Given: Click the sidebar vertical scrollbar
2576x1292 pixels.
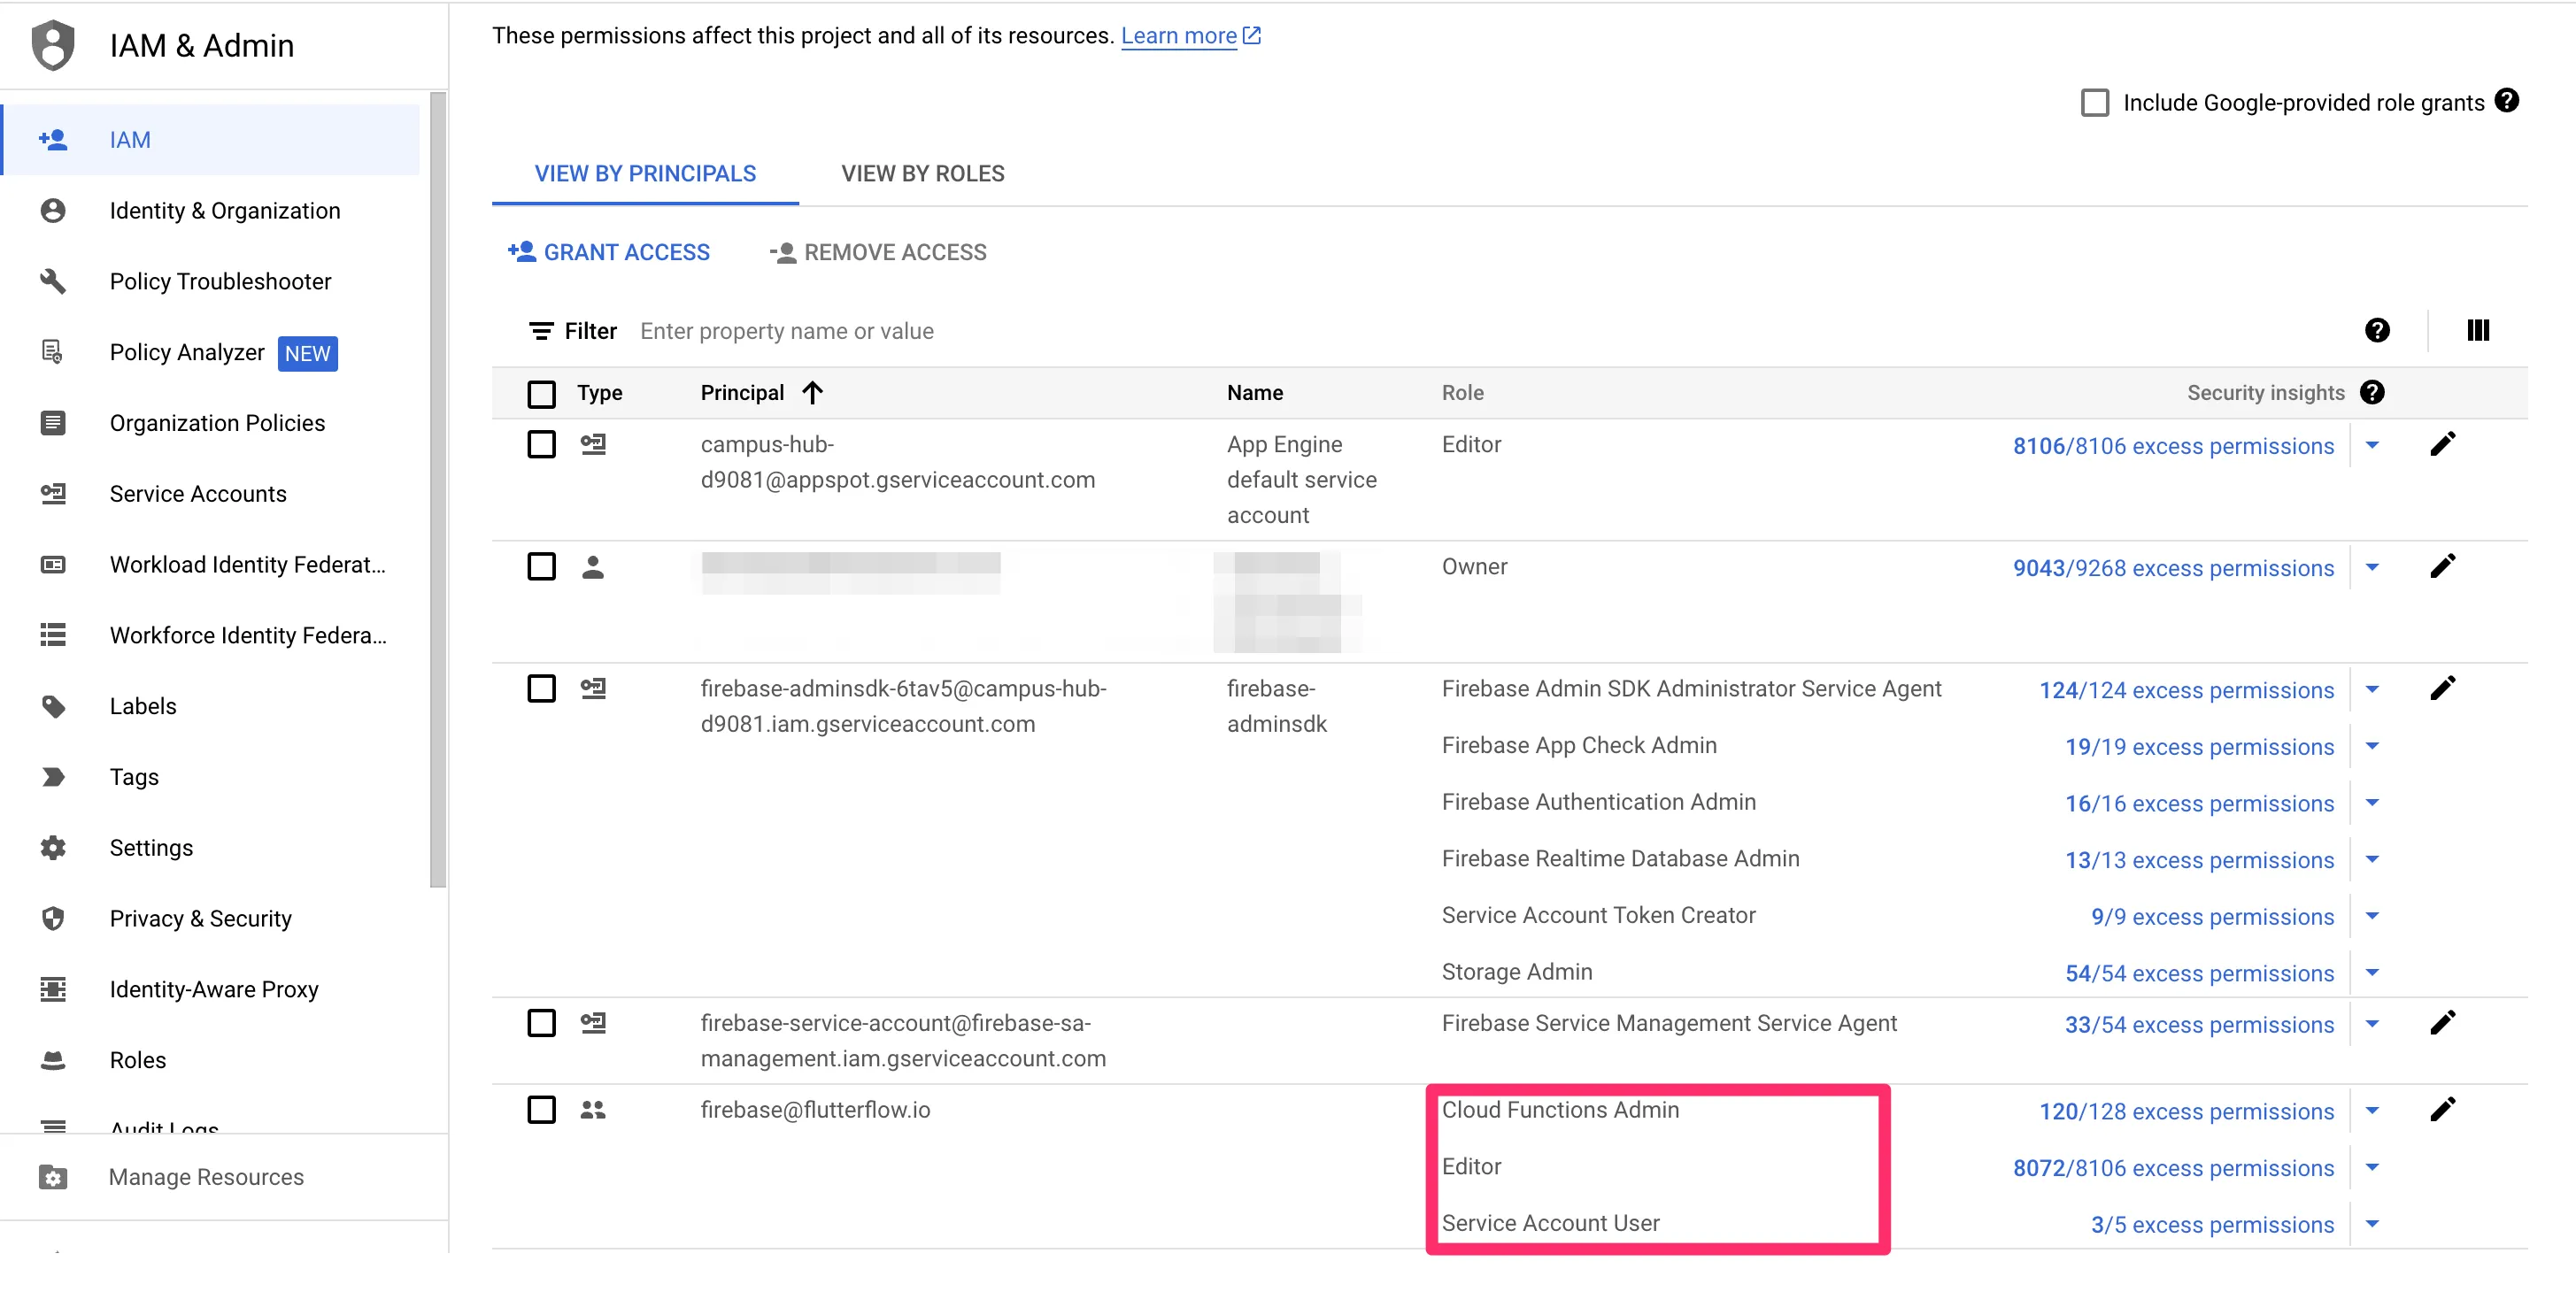Looking at the screenshot, I should (x=438, y=490).
